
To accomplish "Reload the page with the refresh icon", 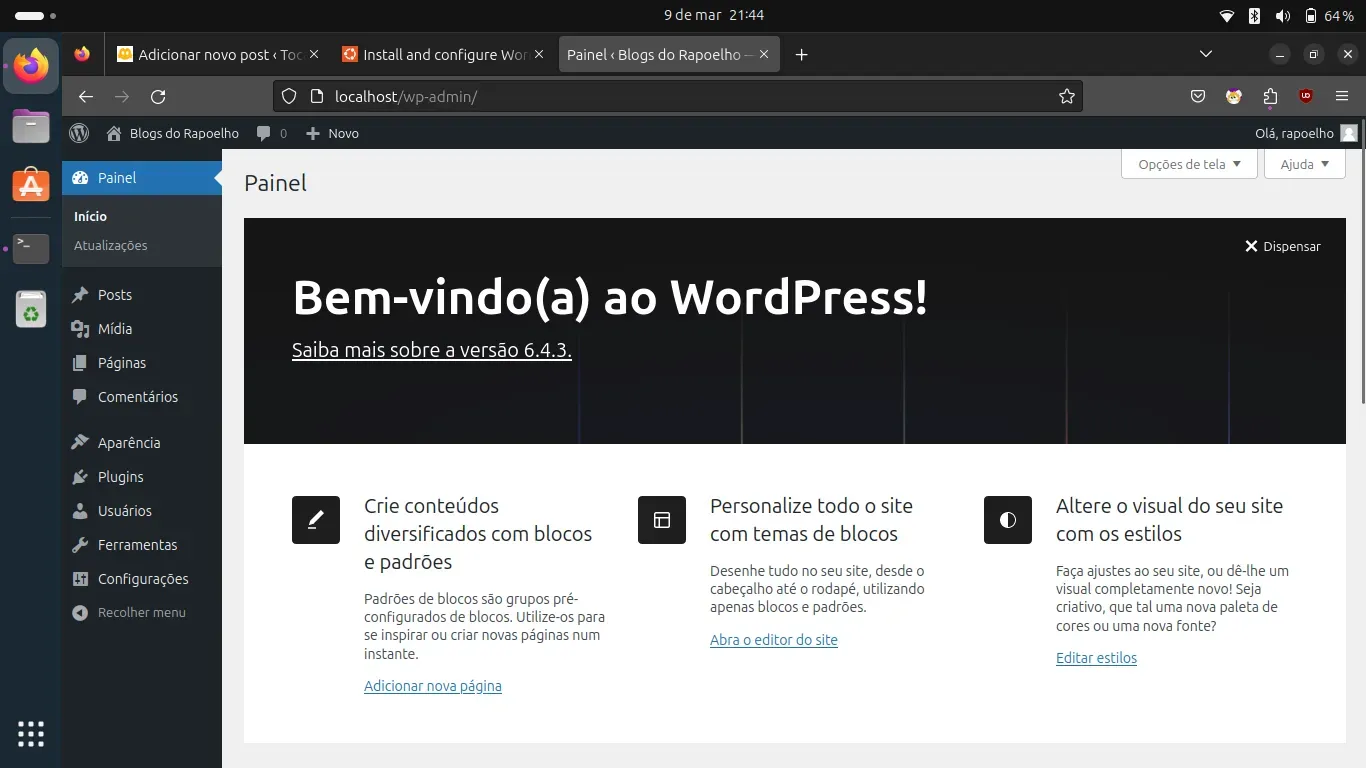I will point(158,97).
